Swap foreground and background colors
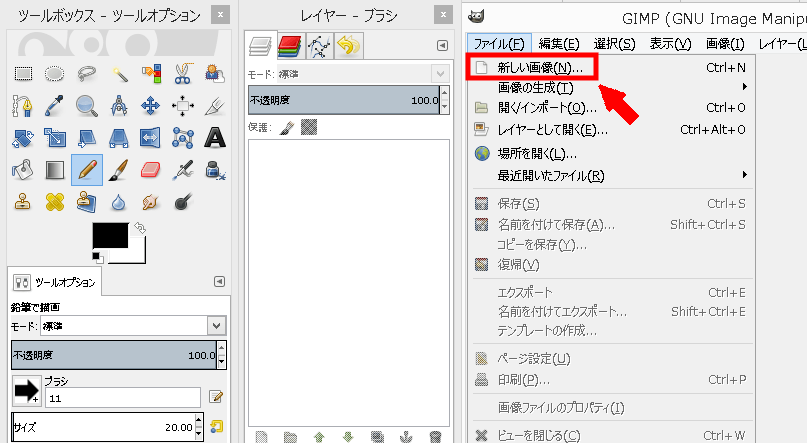 (139, 228)
